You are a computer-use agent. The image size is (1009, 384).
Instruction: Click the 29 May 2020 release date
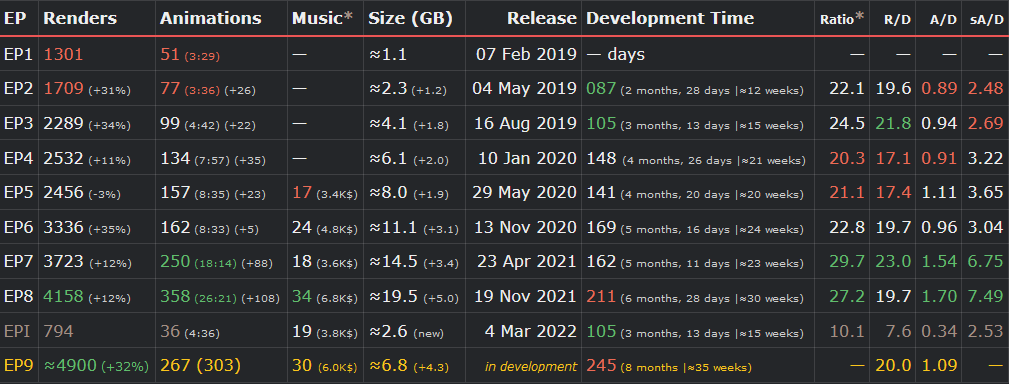524,192
